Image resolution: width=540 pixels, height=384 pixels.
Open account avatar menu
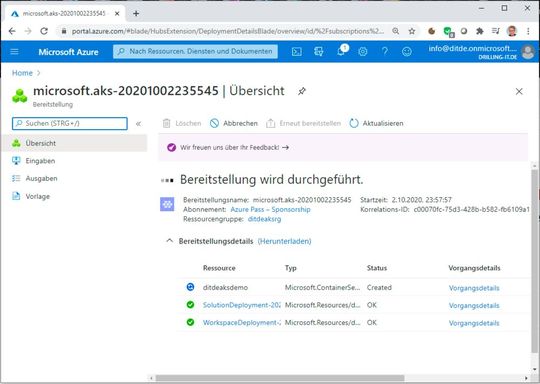click(528, 52)
